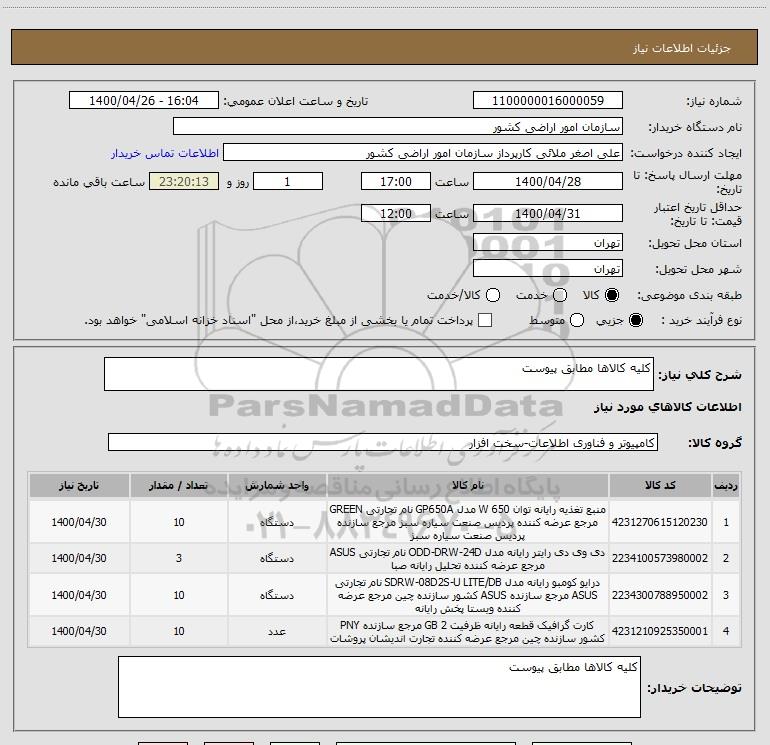Click the شماره نیاز field 1100000016000059
The image size is (770, 745).
[x=548, y=100]
